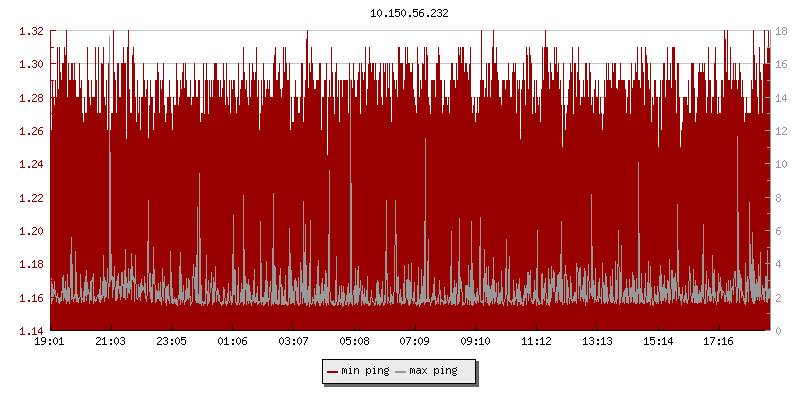Select the 19:01 time axis label
Viewport: 800px width, 400px height.
coord(50,342)
